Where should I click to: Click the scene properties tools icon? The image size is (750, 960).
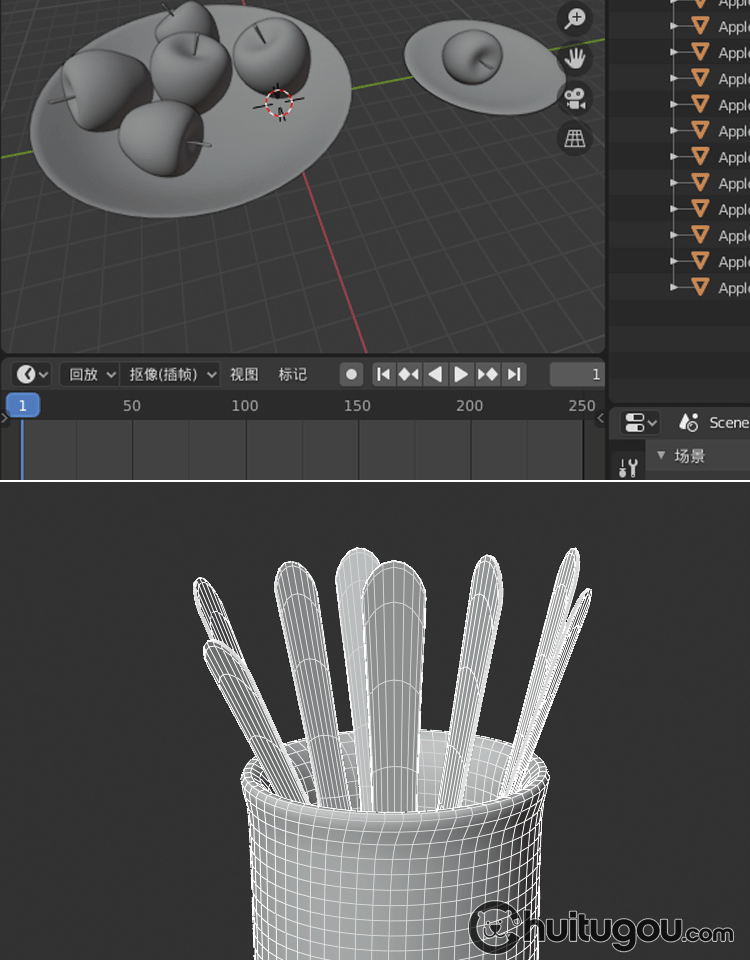(x=628, y=467)
